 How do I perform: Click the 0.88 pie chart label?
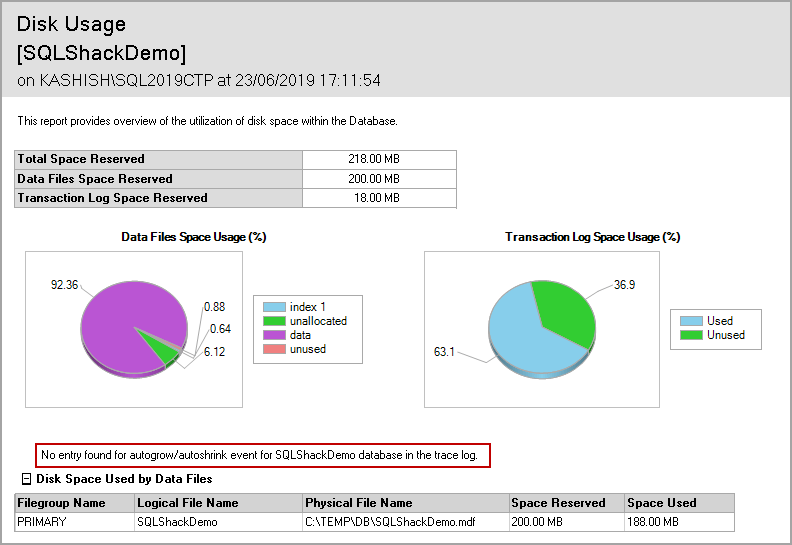215,307
